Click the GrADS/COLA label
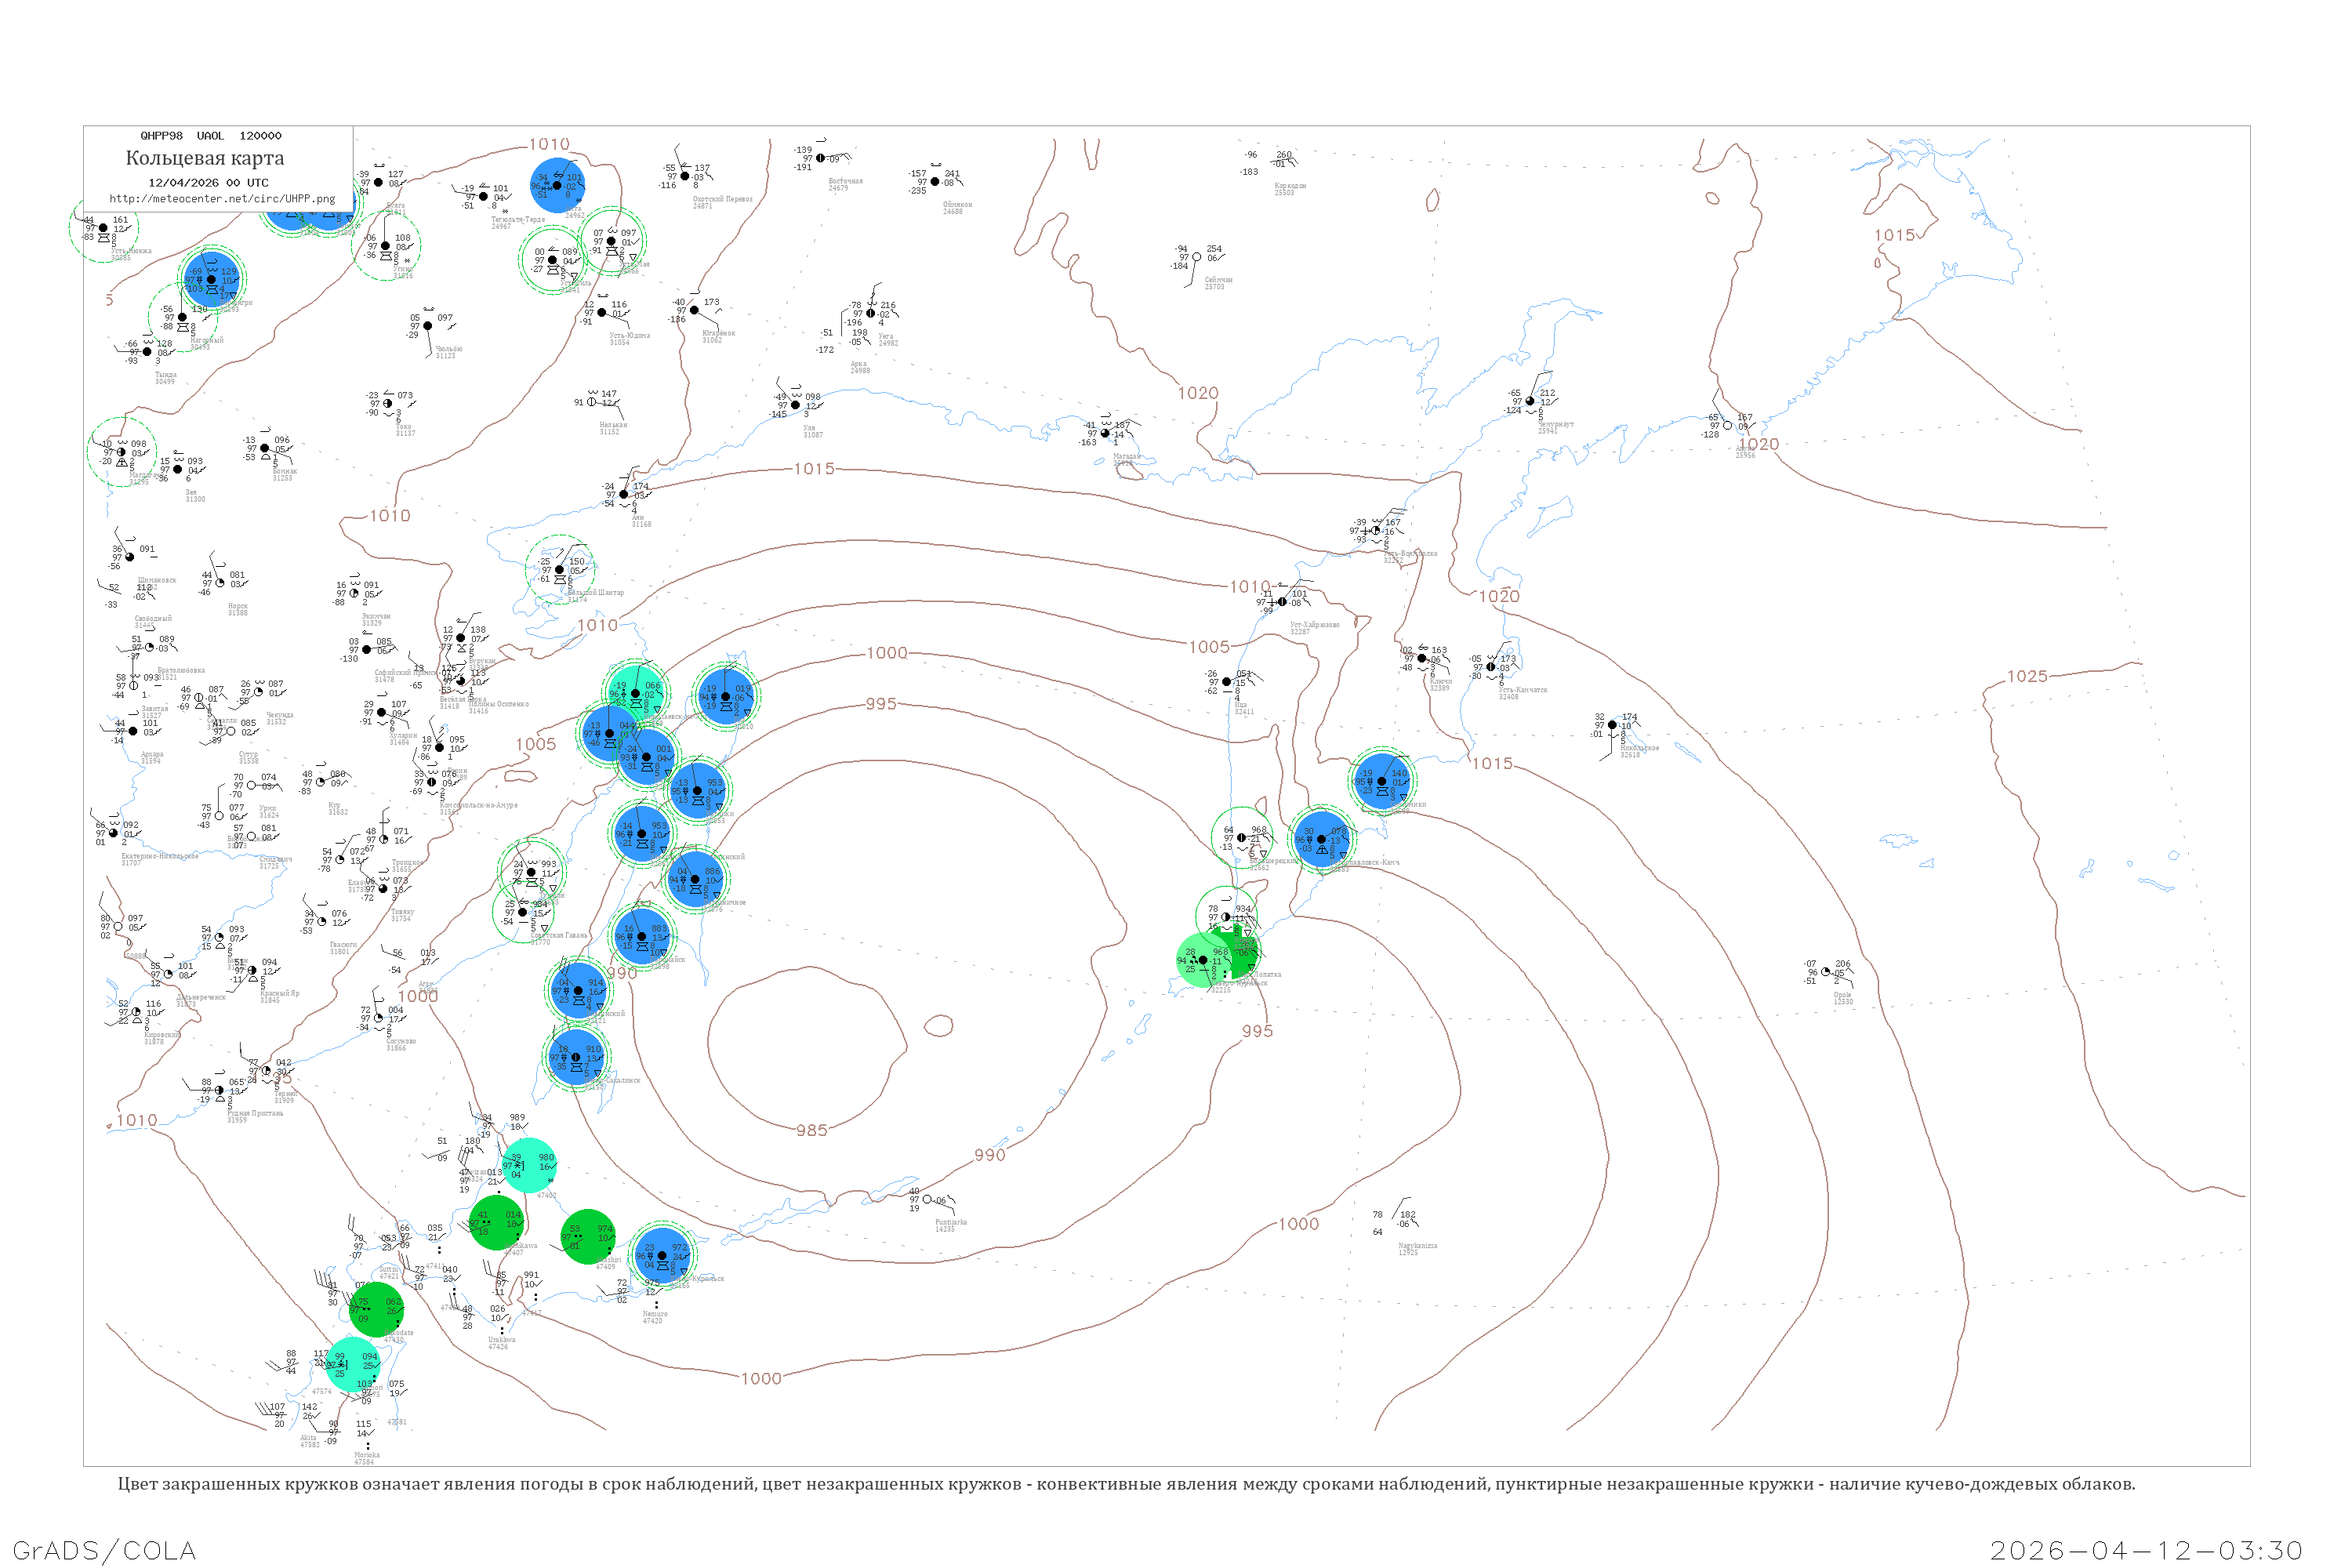Screen dimensions: 2352x1568 [104, 1550]
